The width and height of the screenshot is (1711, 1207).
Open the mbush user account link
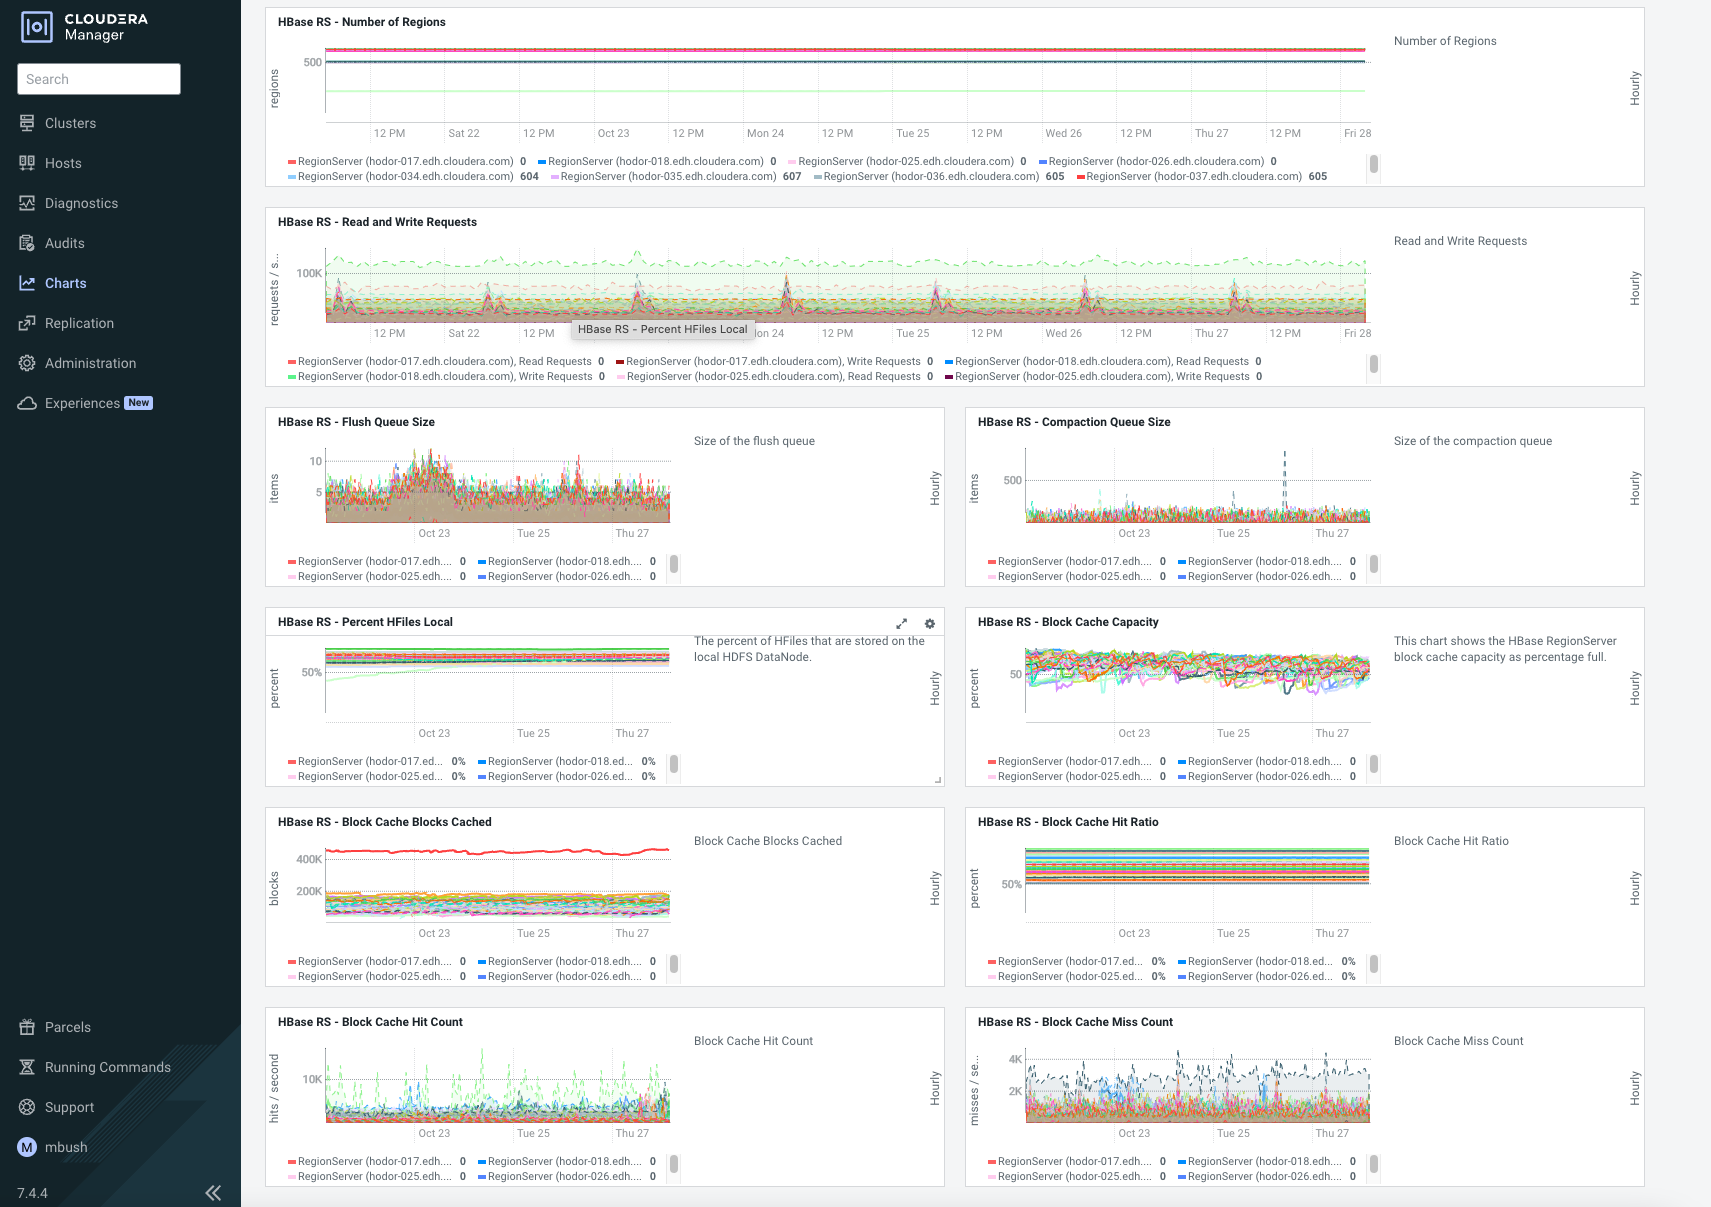tap(63, 1147)
